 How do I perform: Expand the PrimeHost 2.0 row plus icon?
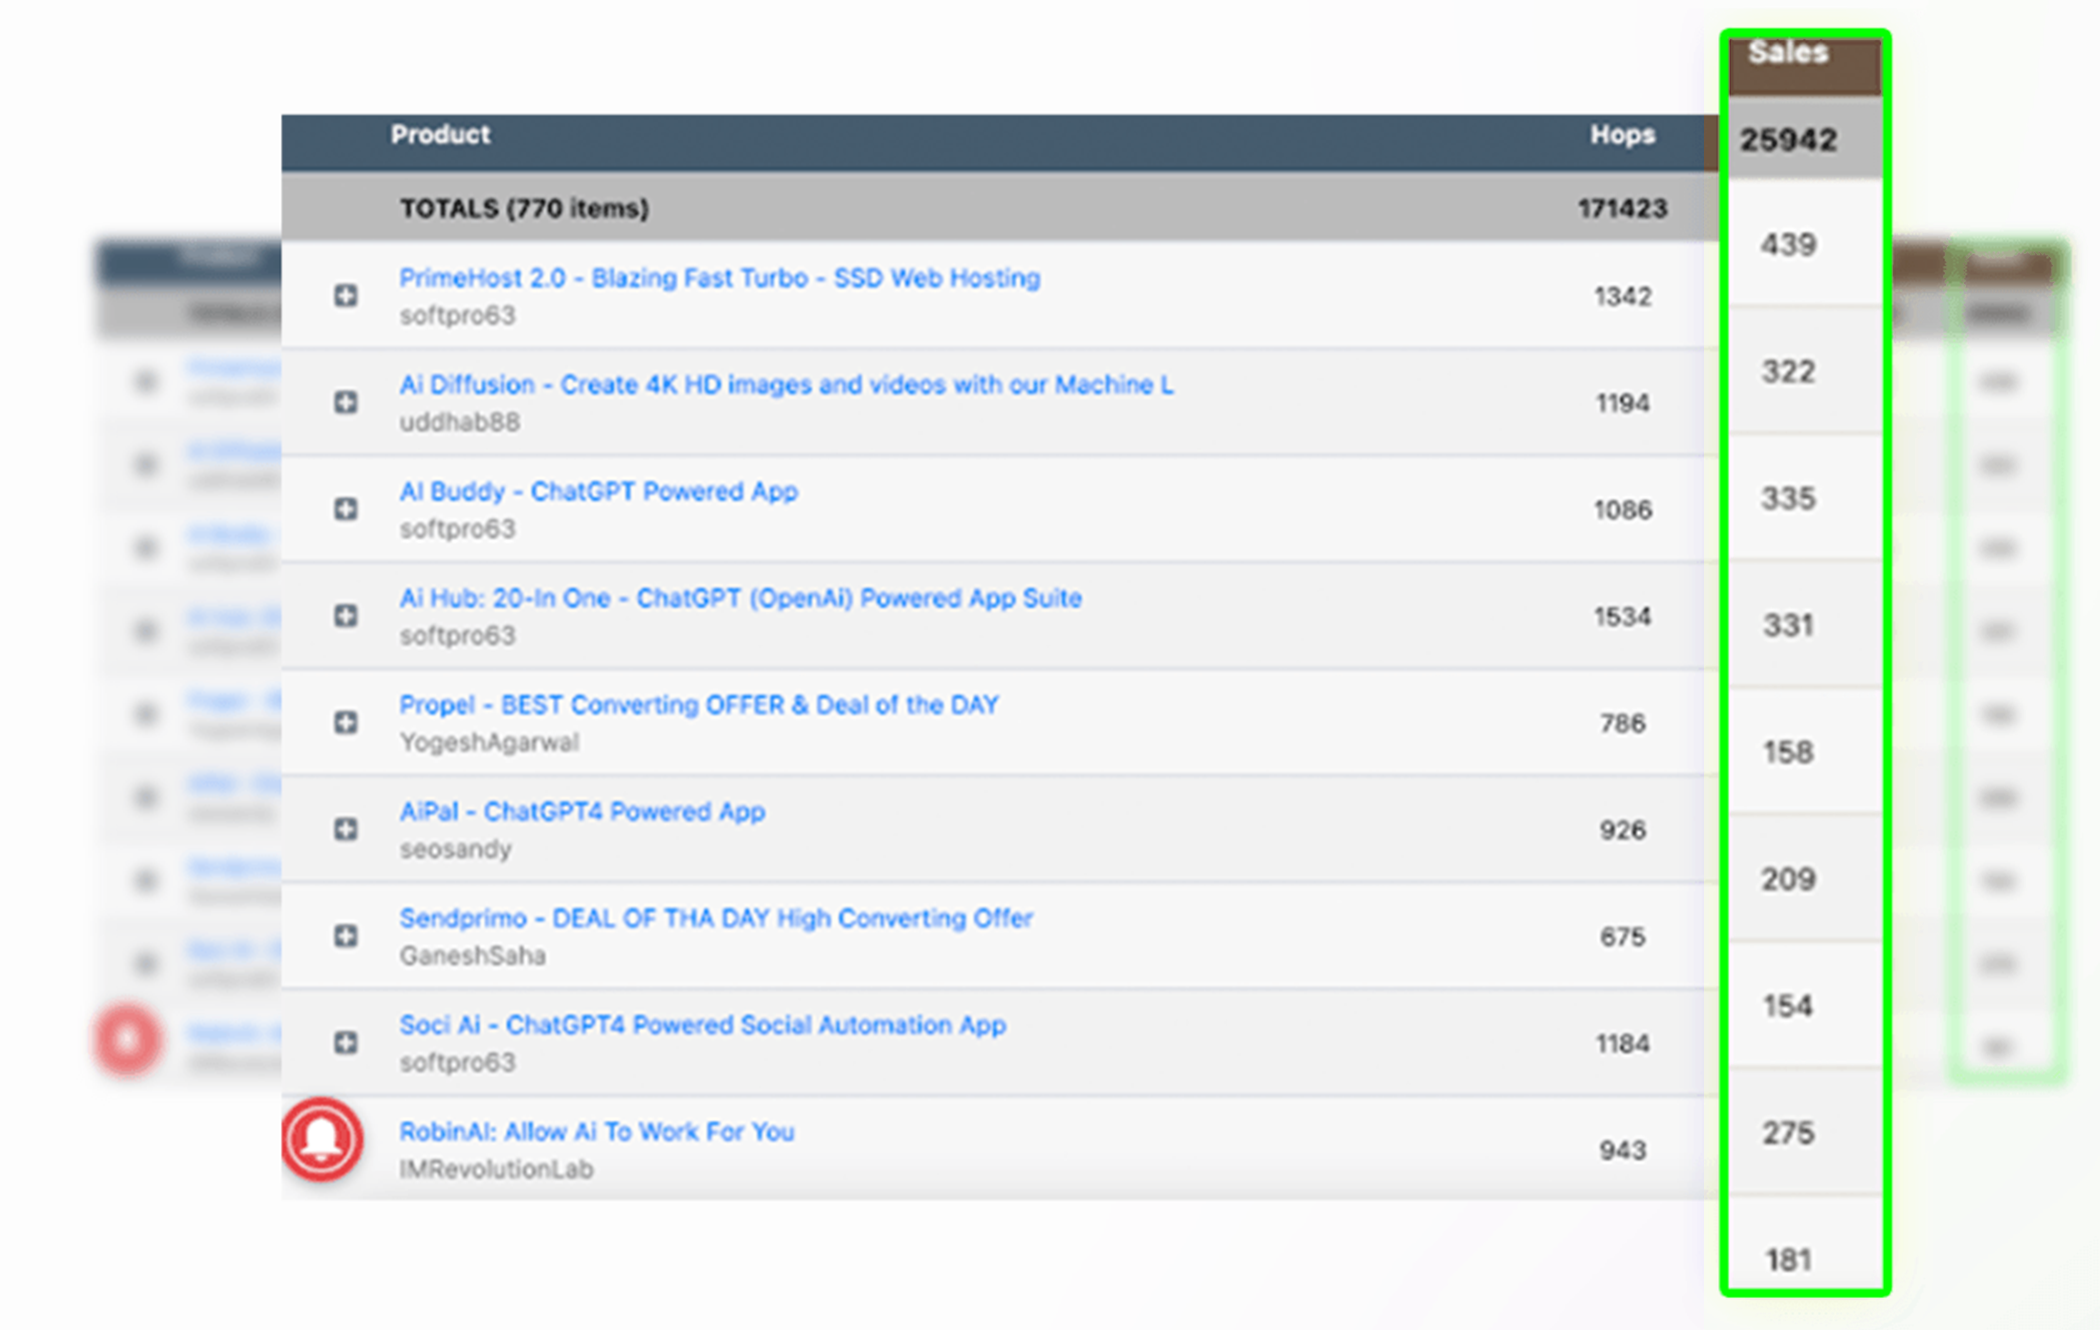(345, 295)
